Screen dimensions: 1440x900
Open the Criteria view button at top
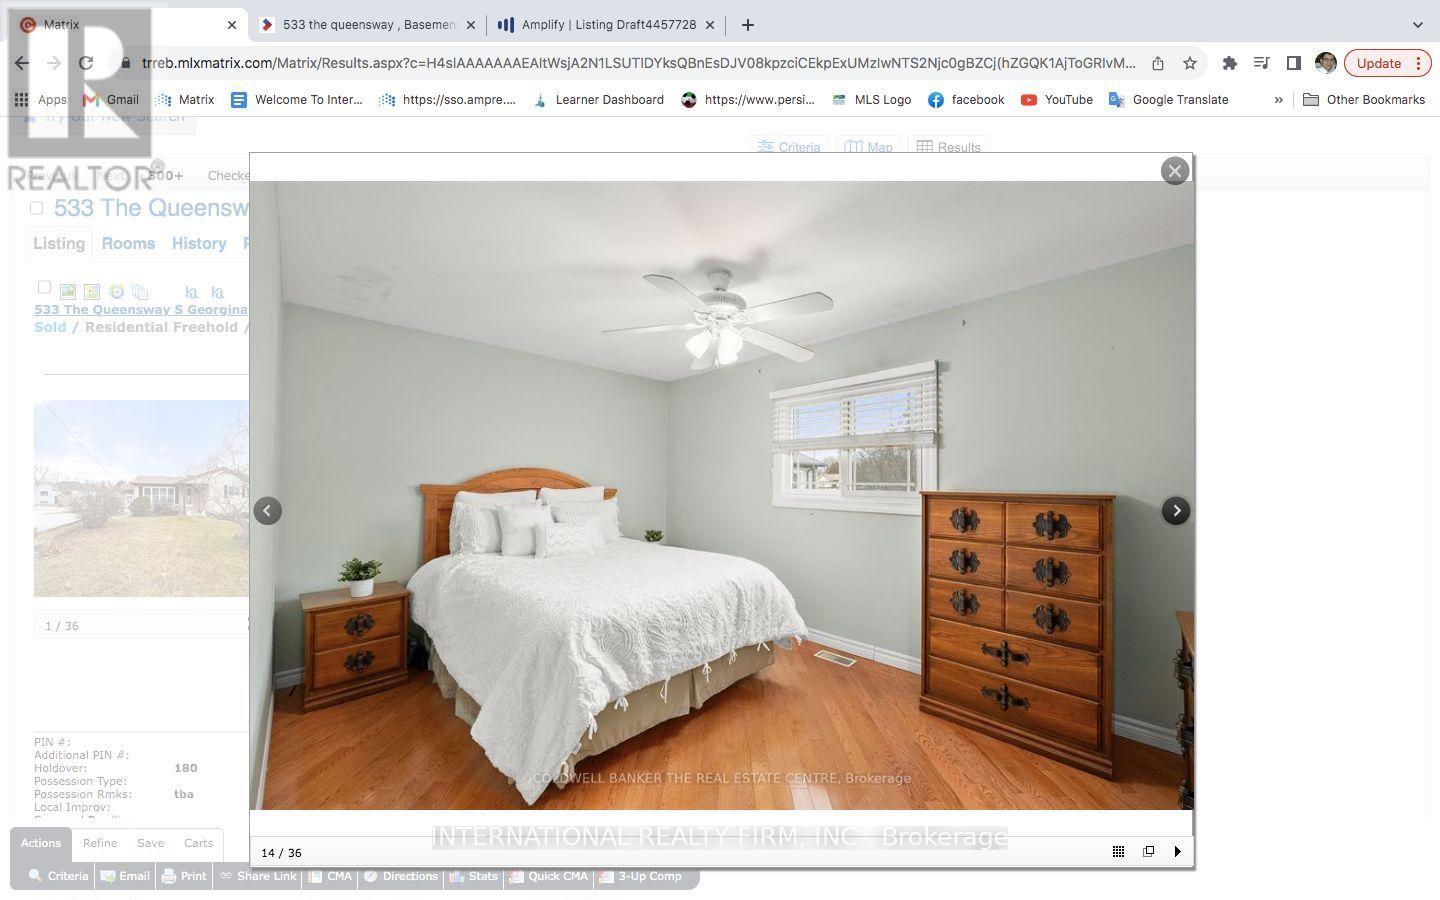click(x=789, y=147)
